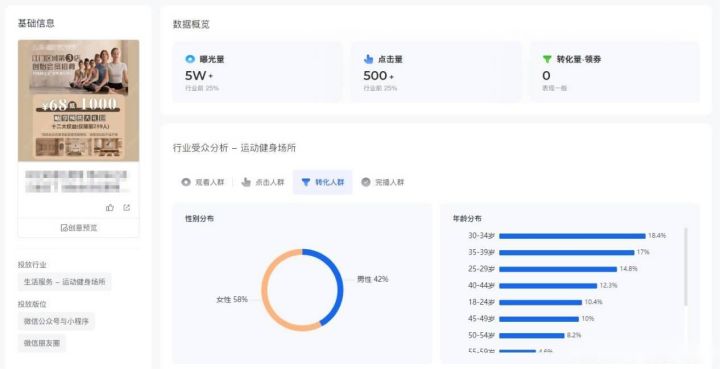Click the 生活服务 – 运动健身场所 industry tag
The image size is (720, 369).
coord(65,282)
